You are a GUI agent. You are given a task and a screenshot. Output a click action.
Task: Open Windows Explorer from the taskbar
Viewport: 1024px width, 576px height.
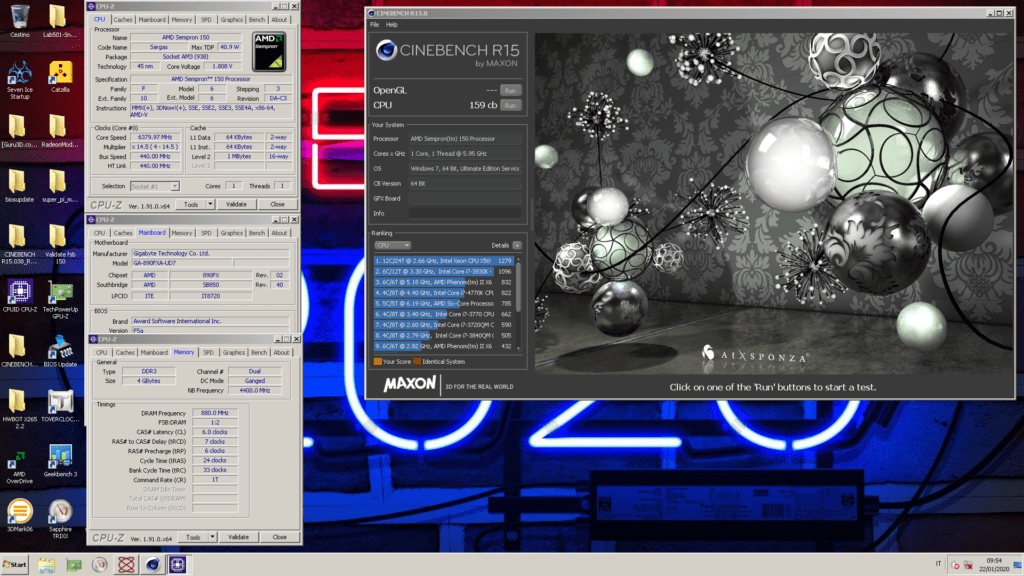click(x=46, y=565)
